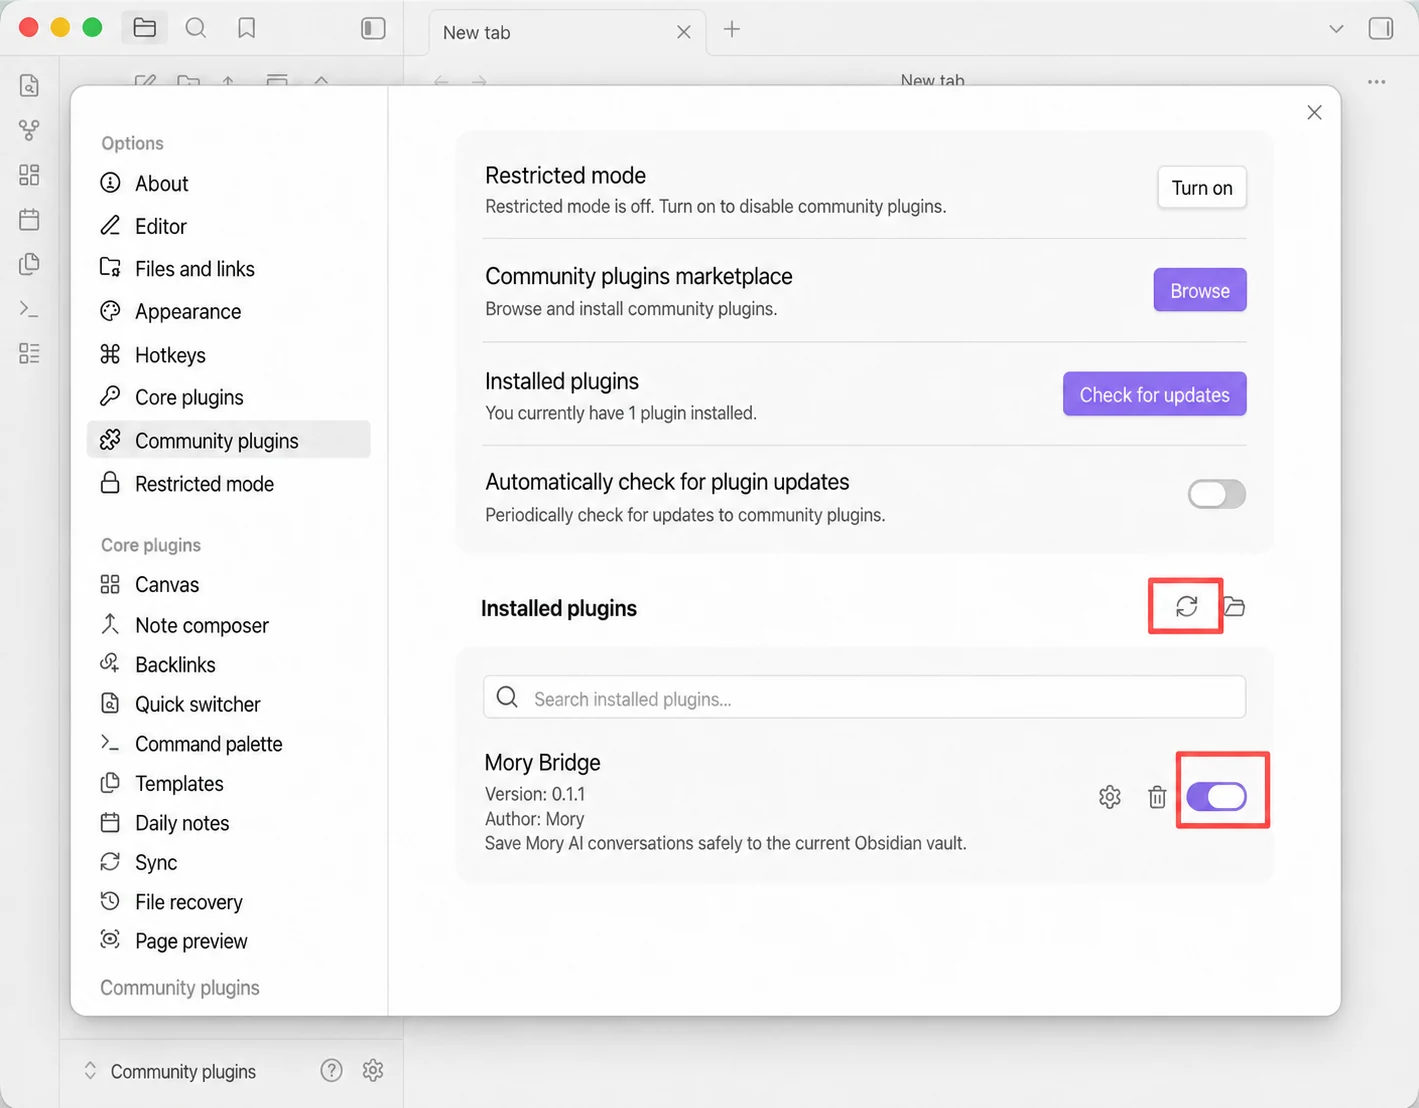The image size is (1419, 1108).
Task: Expand the tab list dropdown chevron
Action: [x=1336, y=28]
